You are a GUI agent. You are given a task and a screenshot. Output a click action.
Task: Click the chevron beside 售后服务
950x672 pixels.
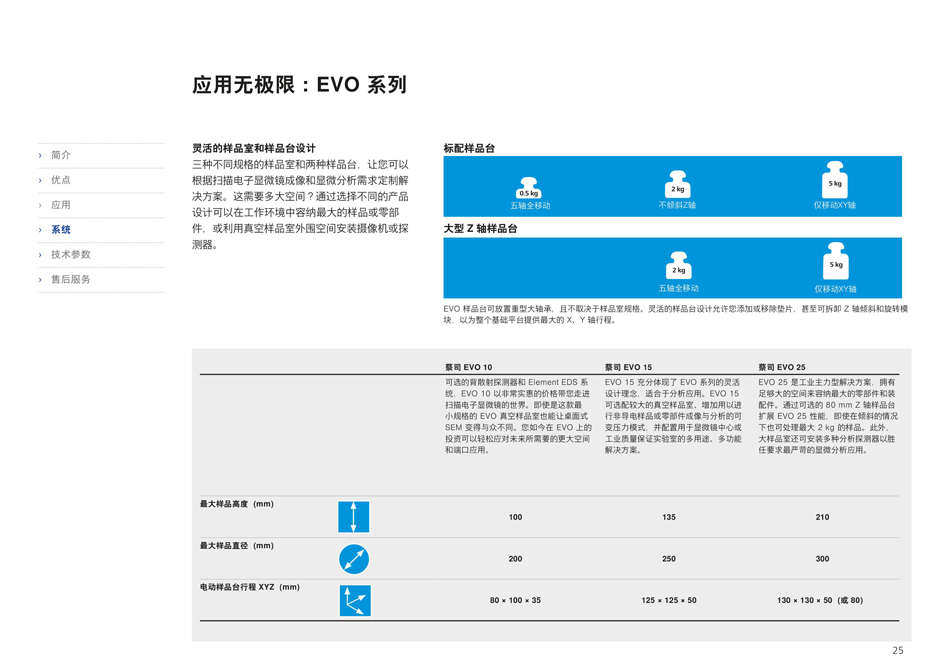40,280
